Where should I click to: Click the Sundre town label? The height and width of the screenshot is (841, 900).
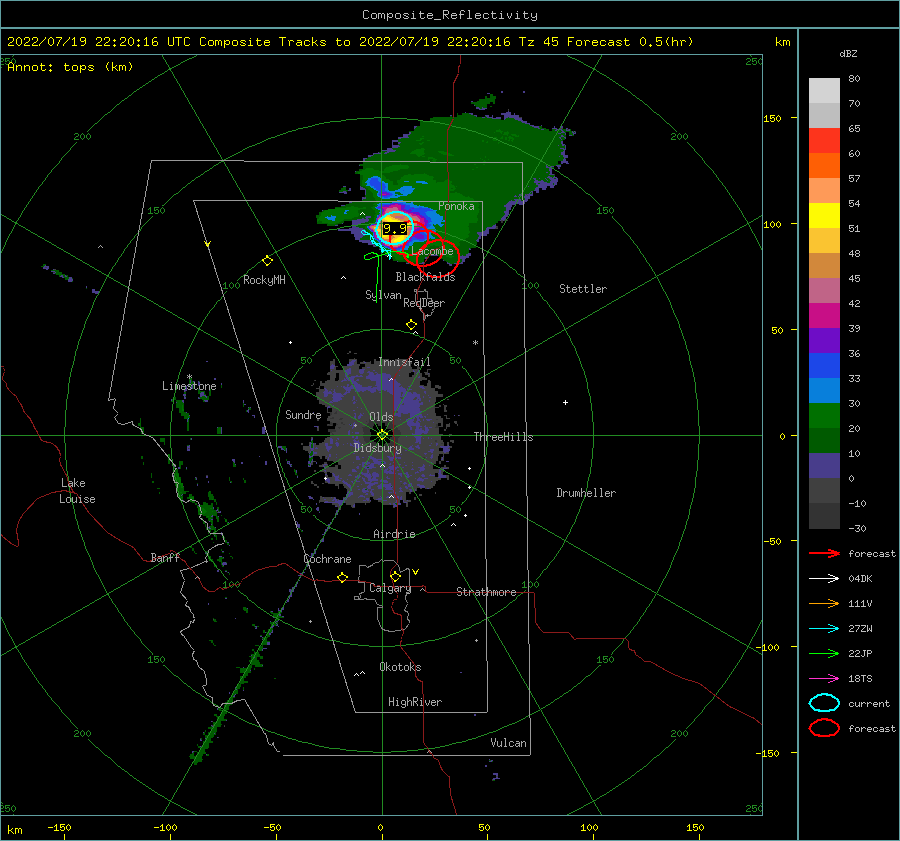click(x=303, y=415)
